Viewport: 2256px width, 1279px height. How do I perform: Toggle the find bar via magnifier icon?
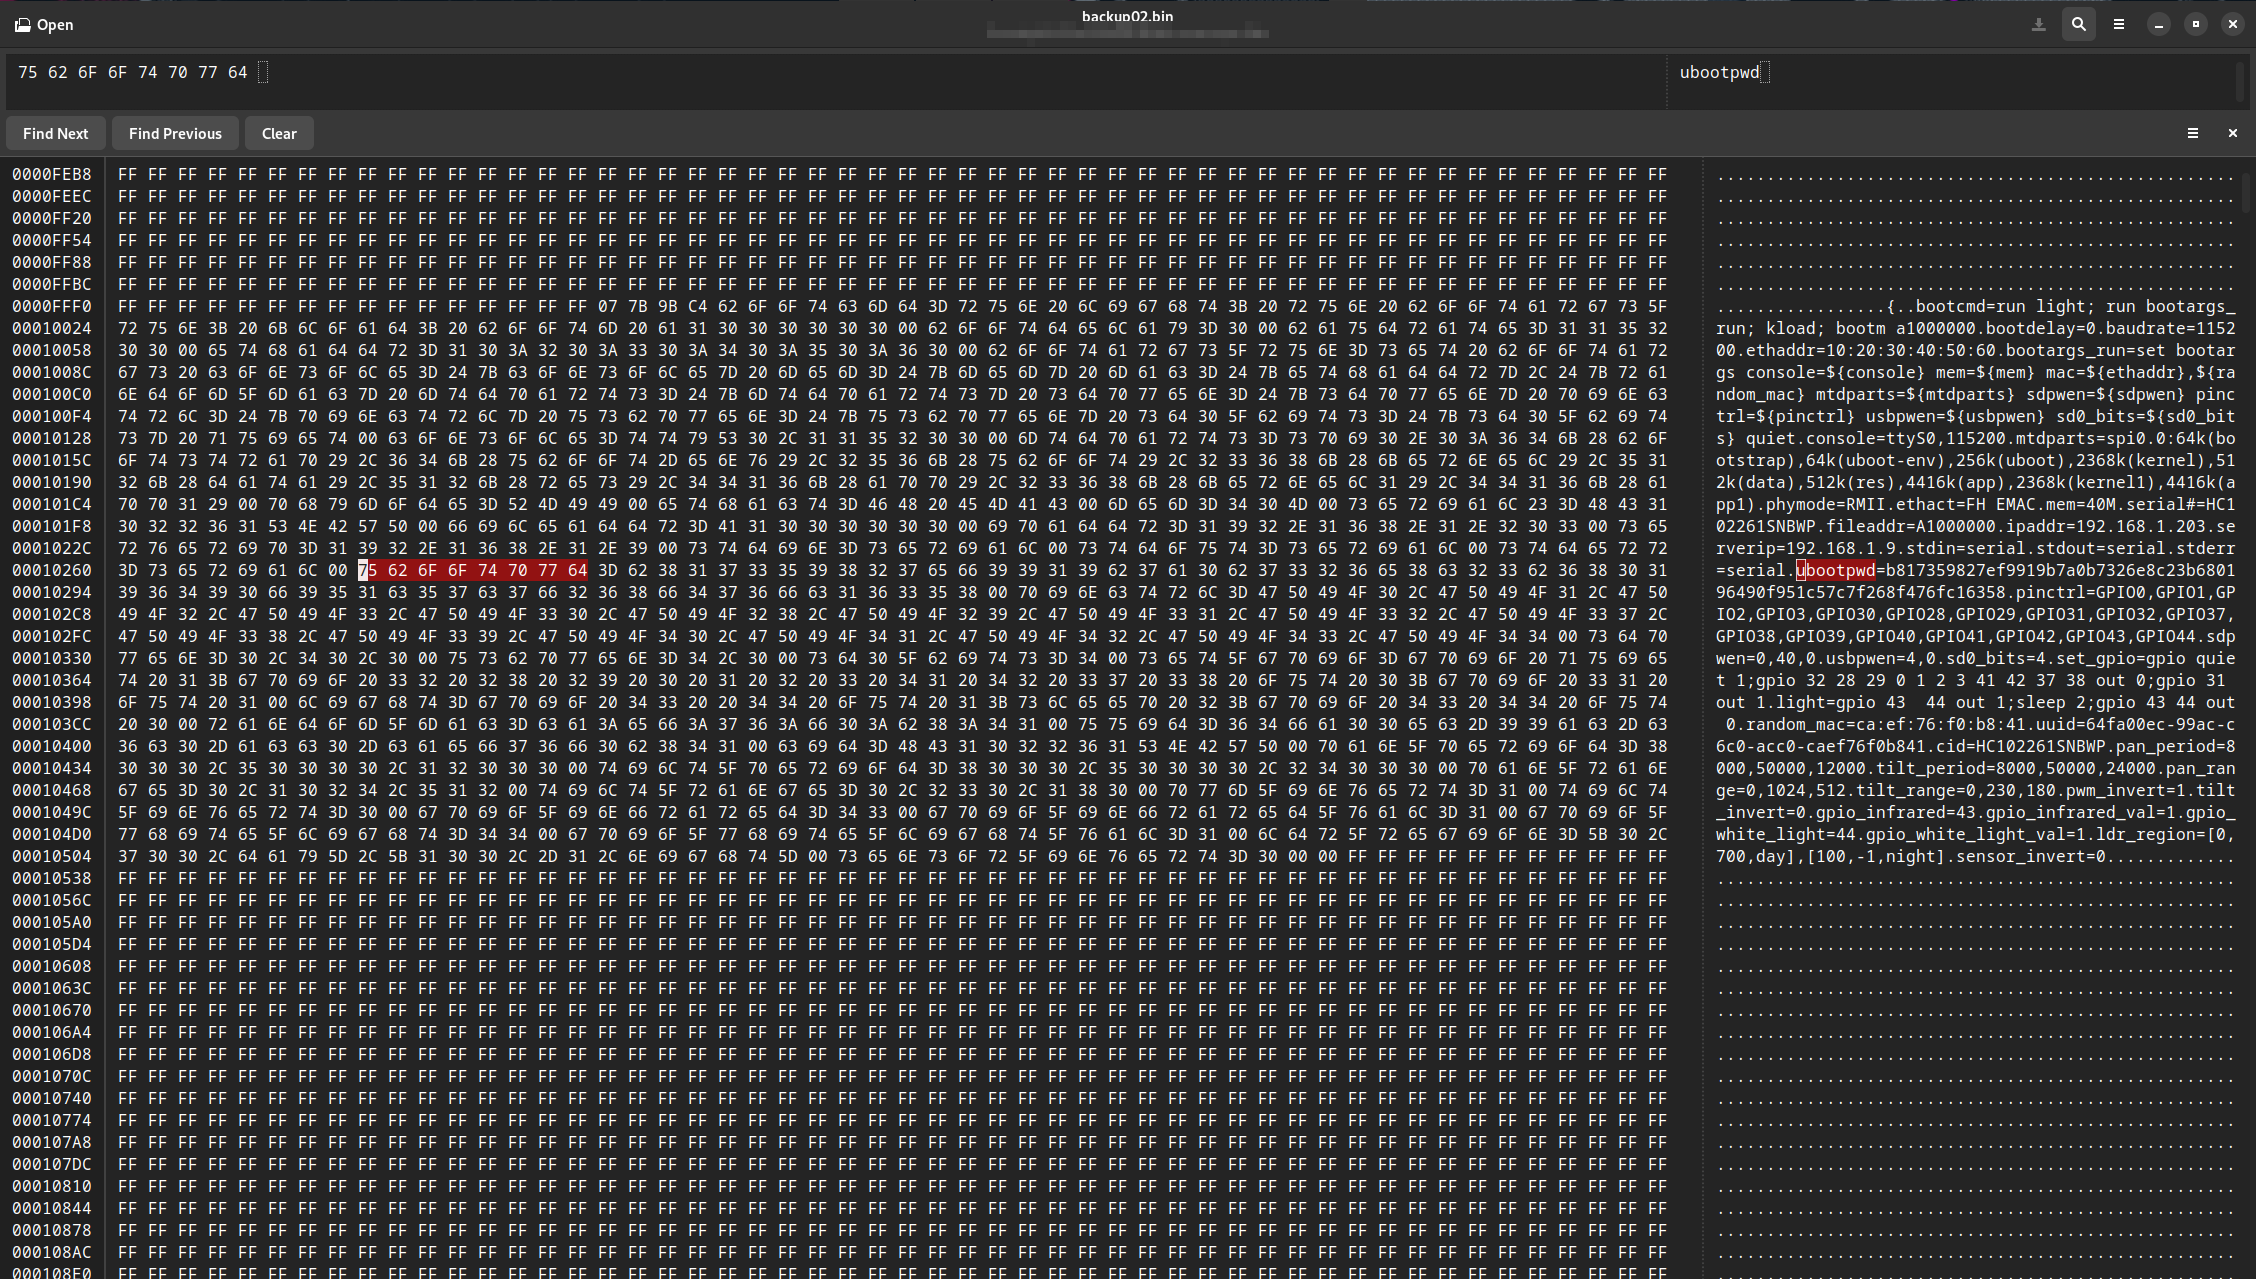point(2078,24)
